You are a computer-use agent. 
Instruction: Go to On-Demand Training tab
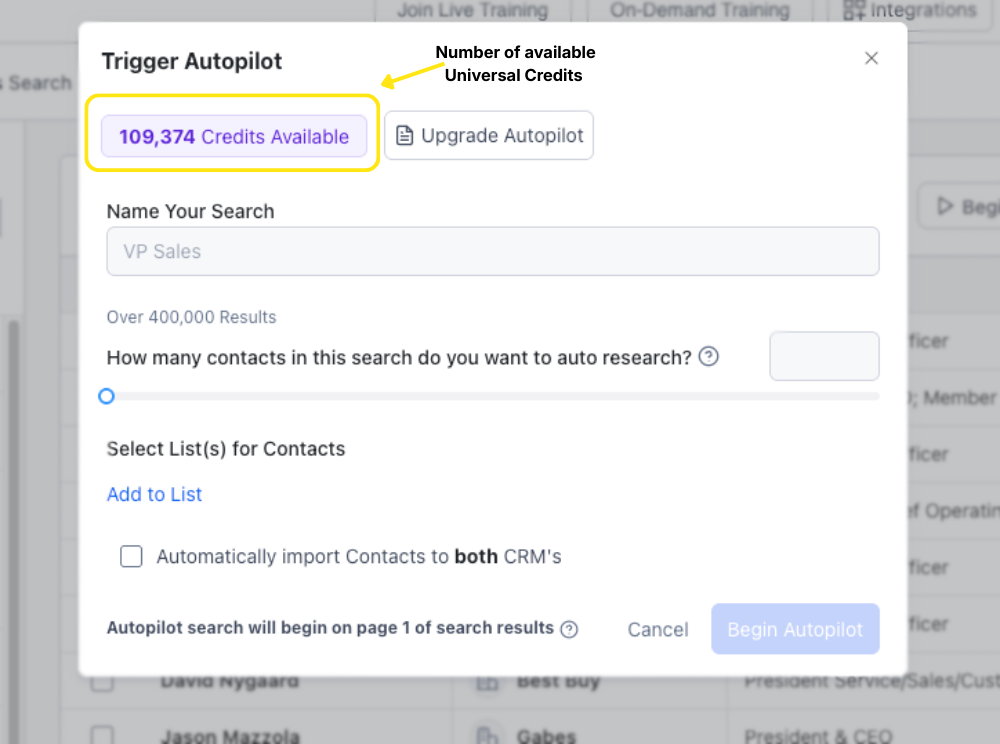pos(699,11)
